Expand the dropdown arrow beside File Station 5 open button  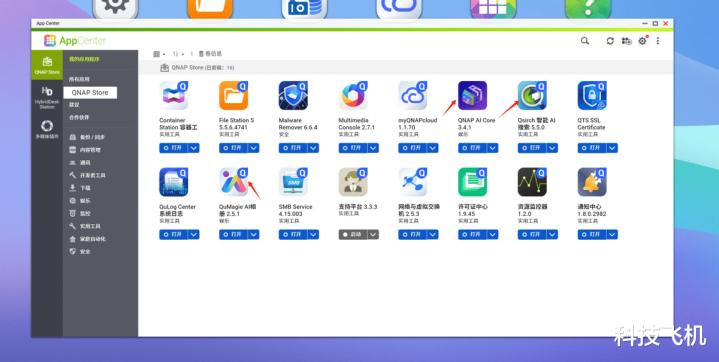tap(254, 148)
